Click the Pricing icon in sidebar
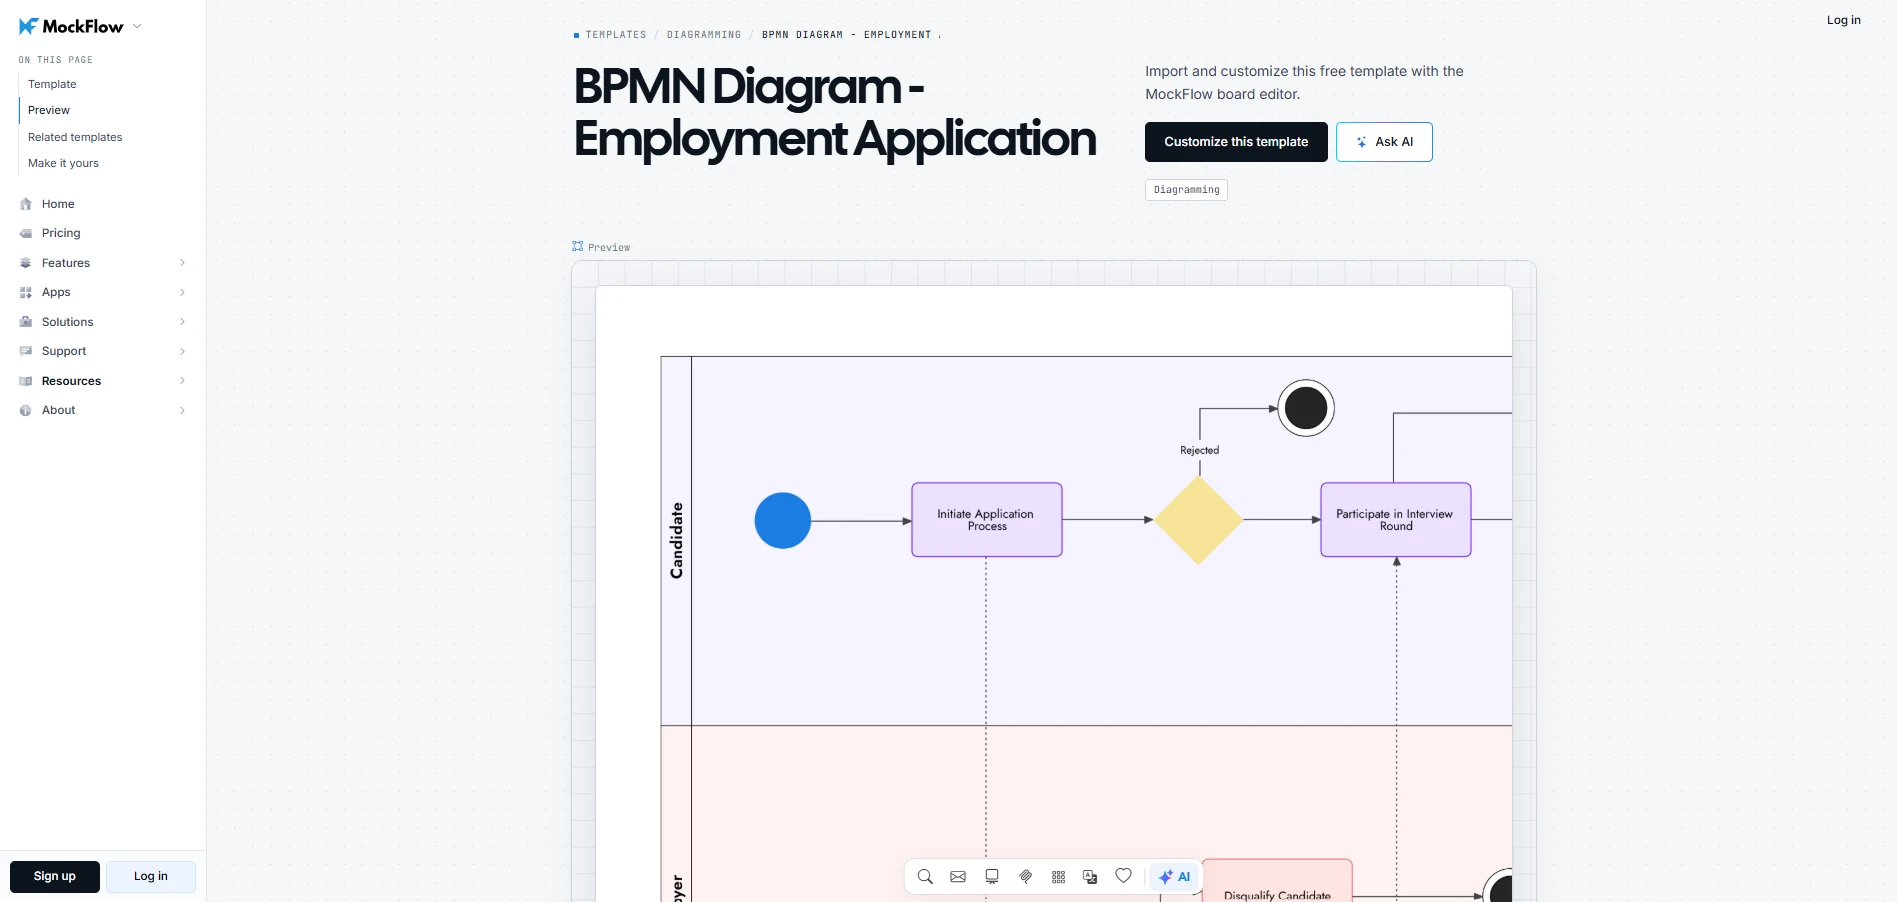The height and width of the screenshot is (902, 1897). pyautogui.click(x=26, y=233)
